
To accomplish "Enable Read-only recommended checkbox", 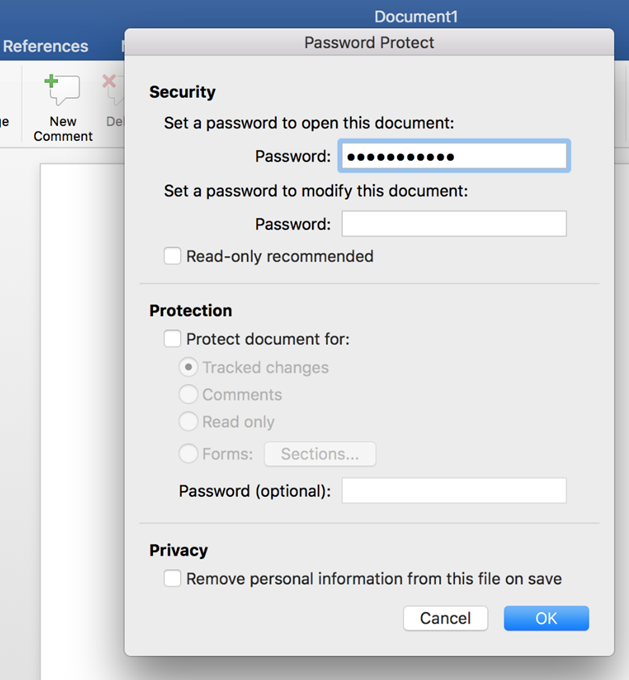I will coord(172,256).
